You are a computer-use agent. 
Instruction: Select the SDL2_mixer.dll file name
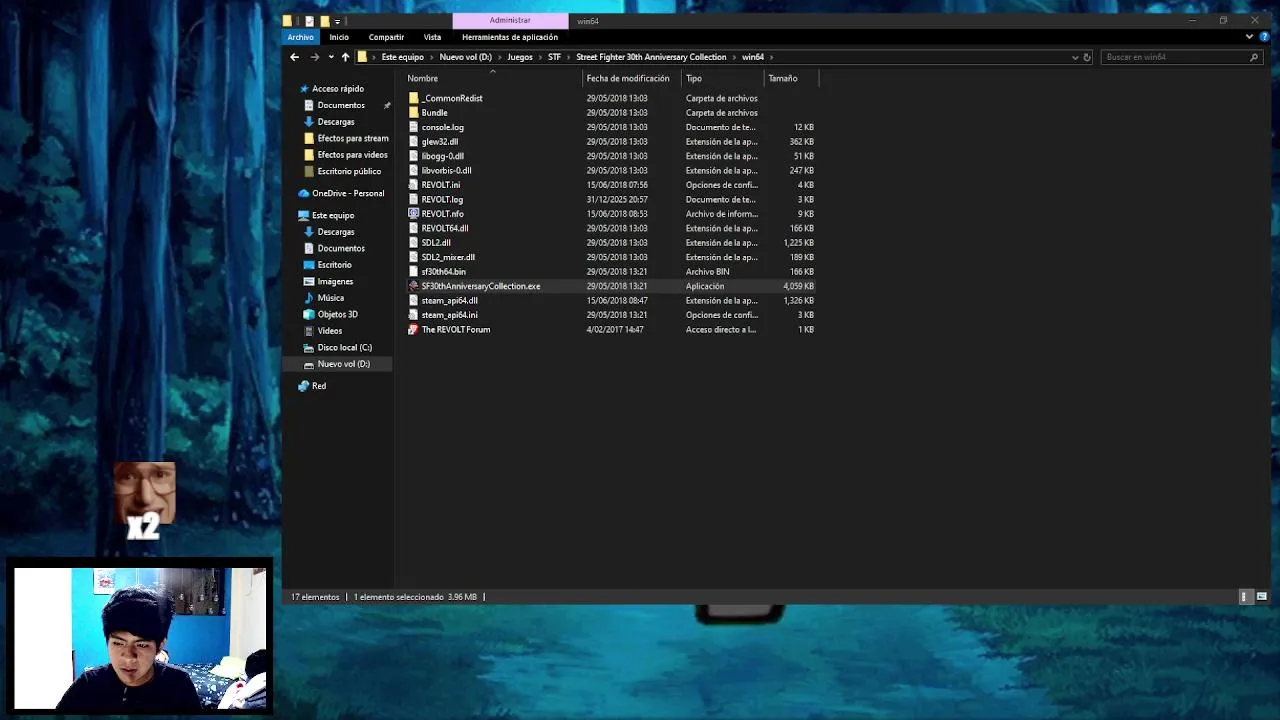[x=448, y=257]
